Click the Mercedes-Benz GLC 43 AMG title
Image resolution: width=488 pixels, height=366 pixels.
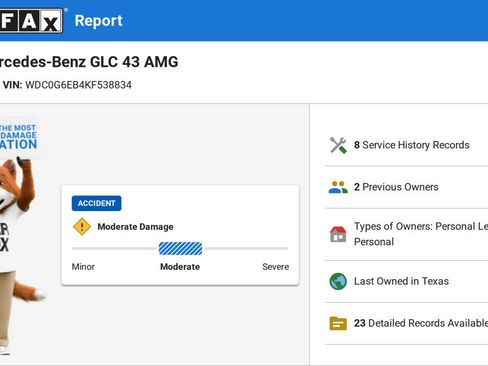coord(89,62)
